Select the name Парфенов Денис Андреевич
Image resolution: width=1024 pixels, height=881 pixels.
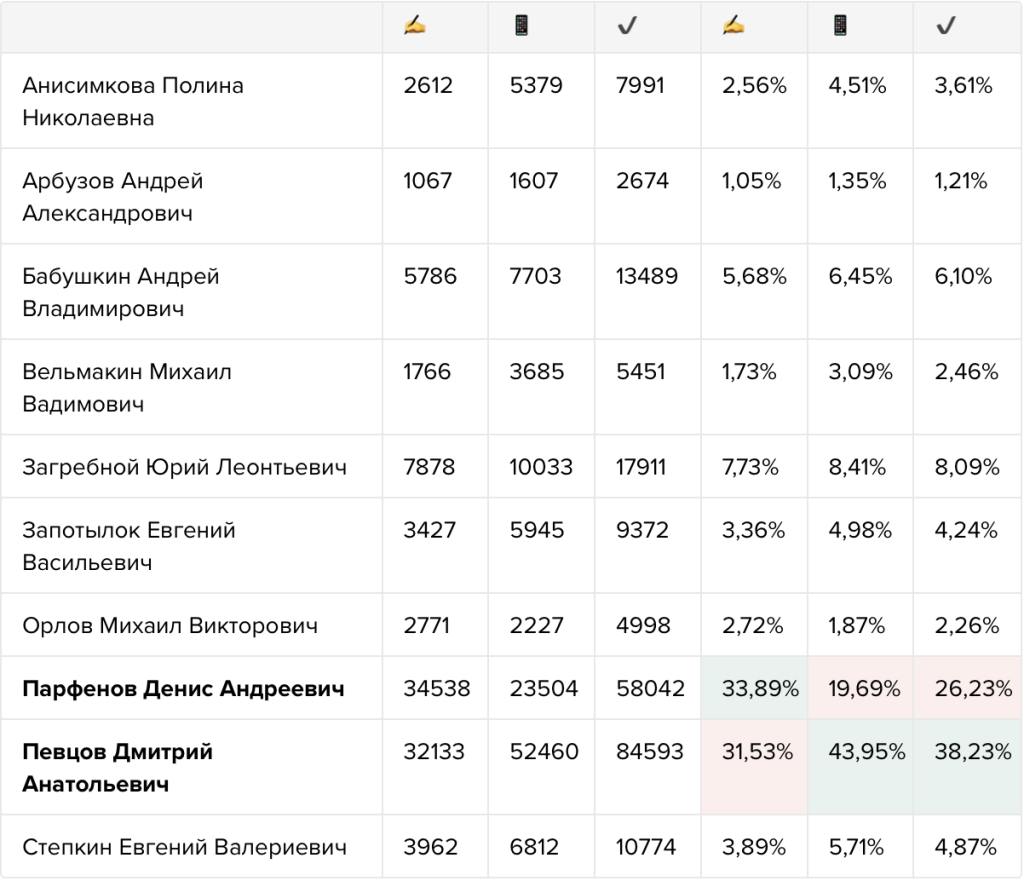coord(184,688)
